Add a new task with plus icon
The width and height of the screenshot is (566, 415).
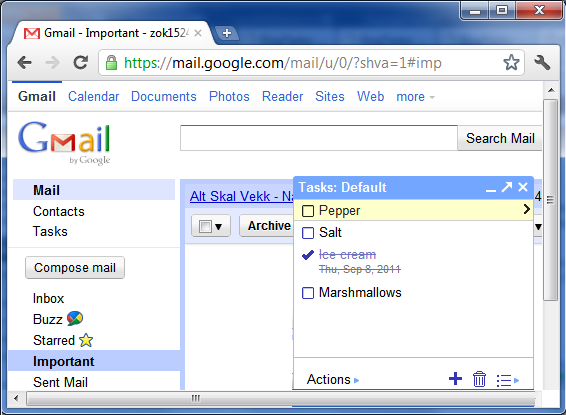click(455, 379)
